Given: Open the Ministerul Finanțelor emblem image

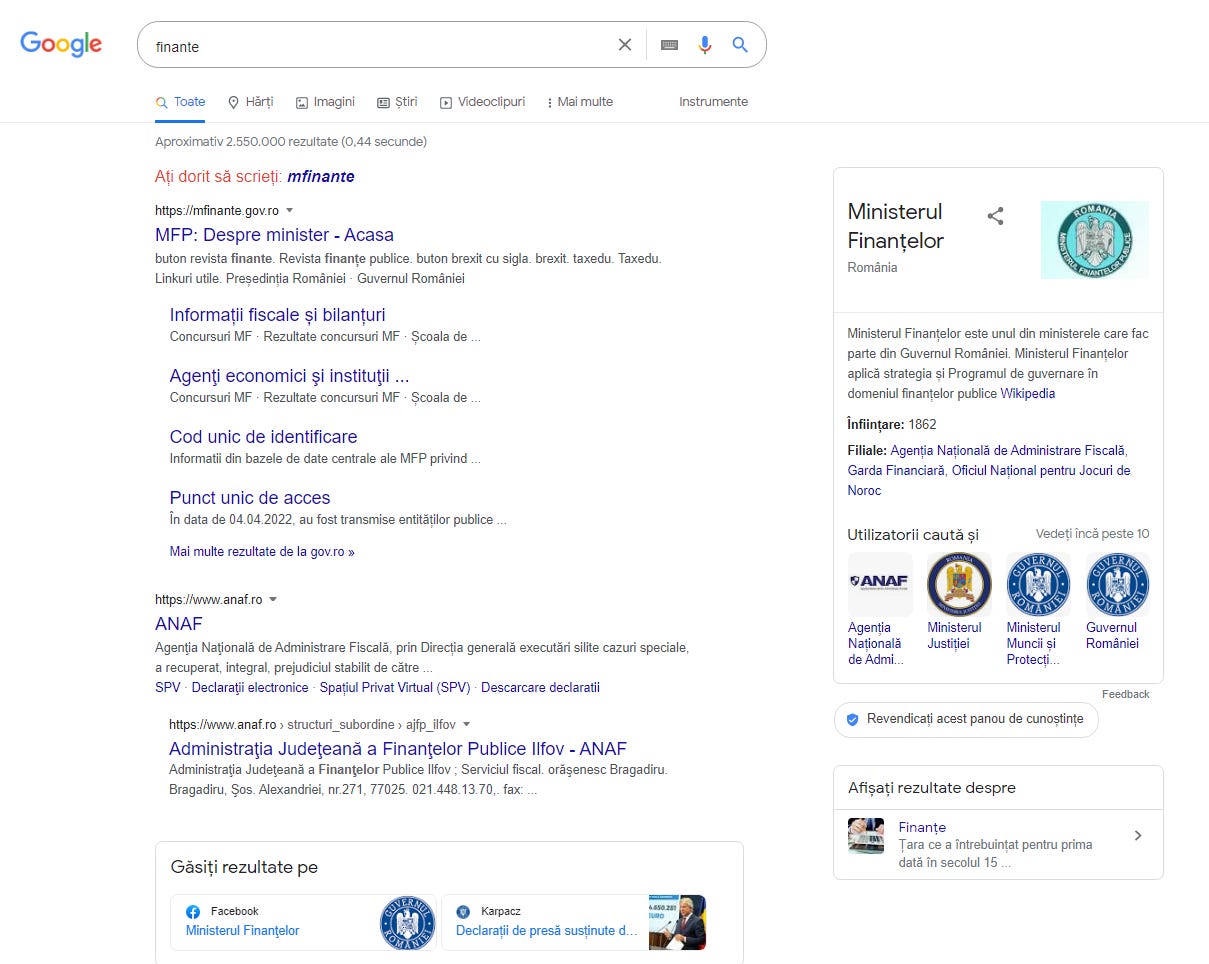Looking at the screenshot, I should tap(1094, 240).
